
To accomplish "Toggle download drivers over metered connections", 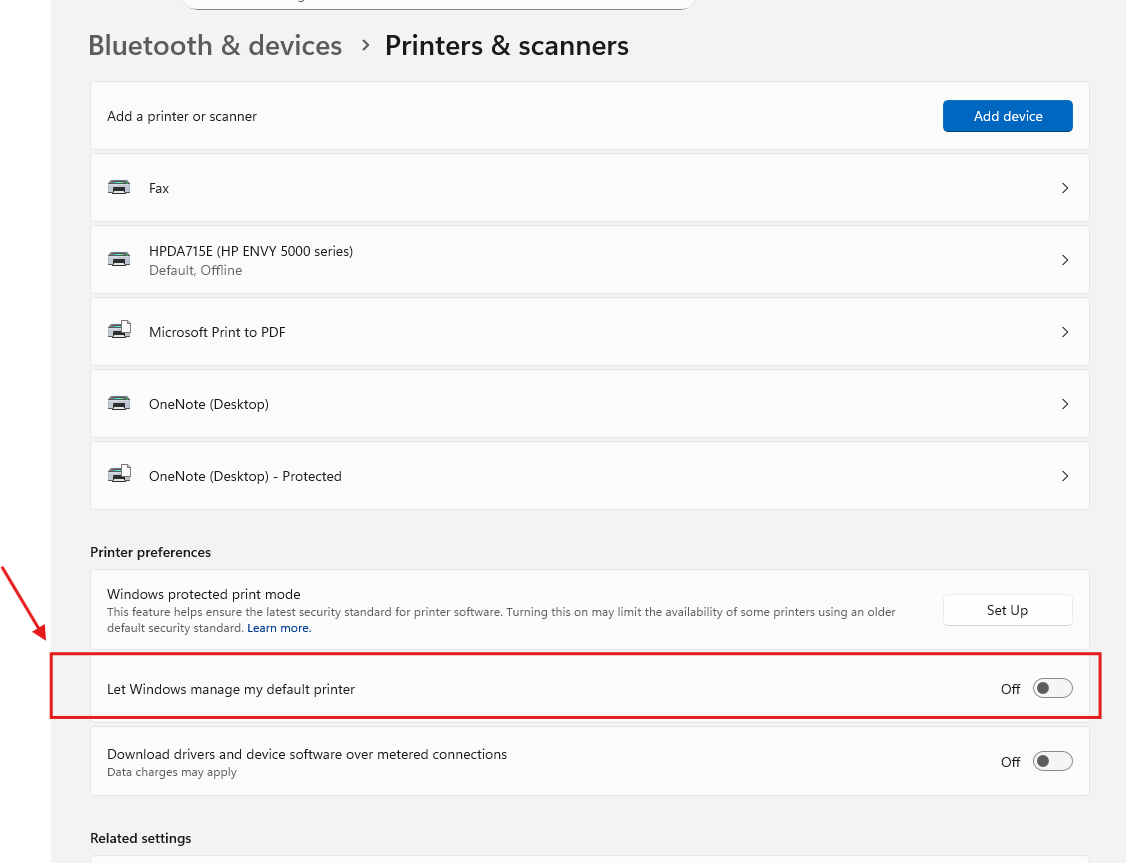I will pyautogui.click(x=1052, y=761).
